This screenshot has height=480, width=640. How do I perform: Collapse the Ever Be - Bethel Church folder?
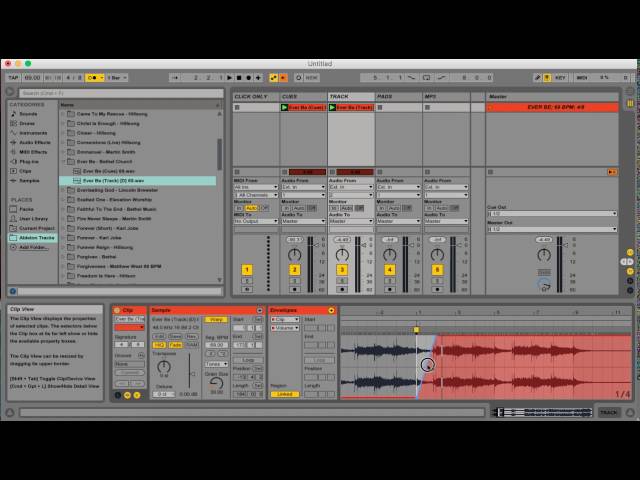[63, 162]
